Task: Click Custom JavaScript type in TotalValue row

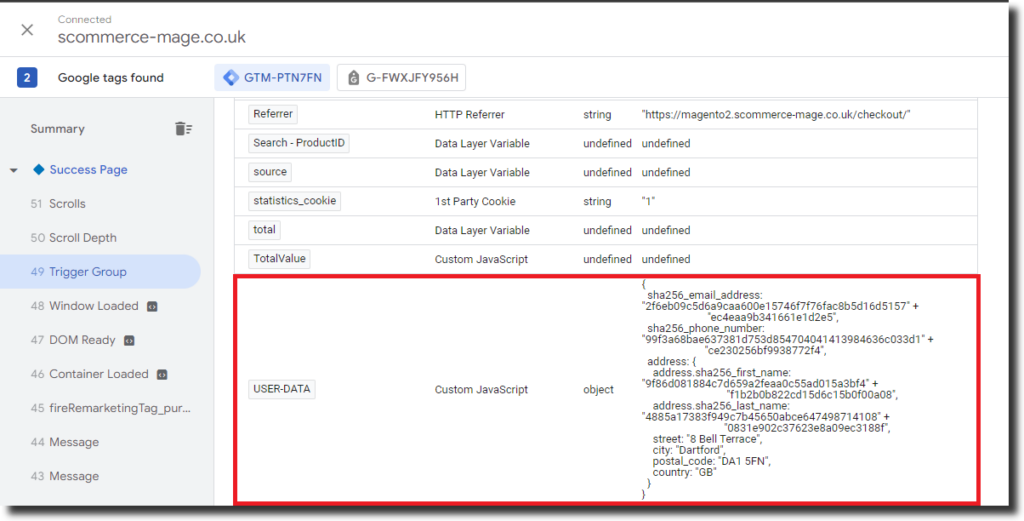Action: point(481,259)
